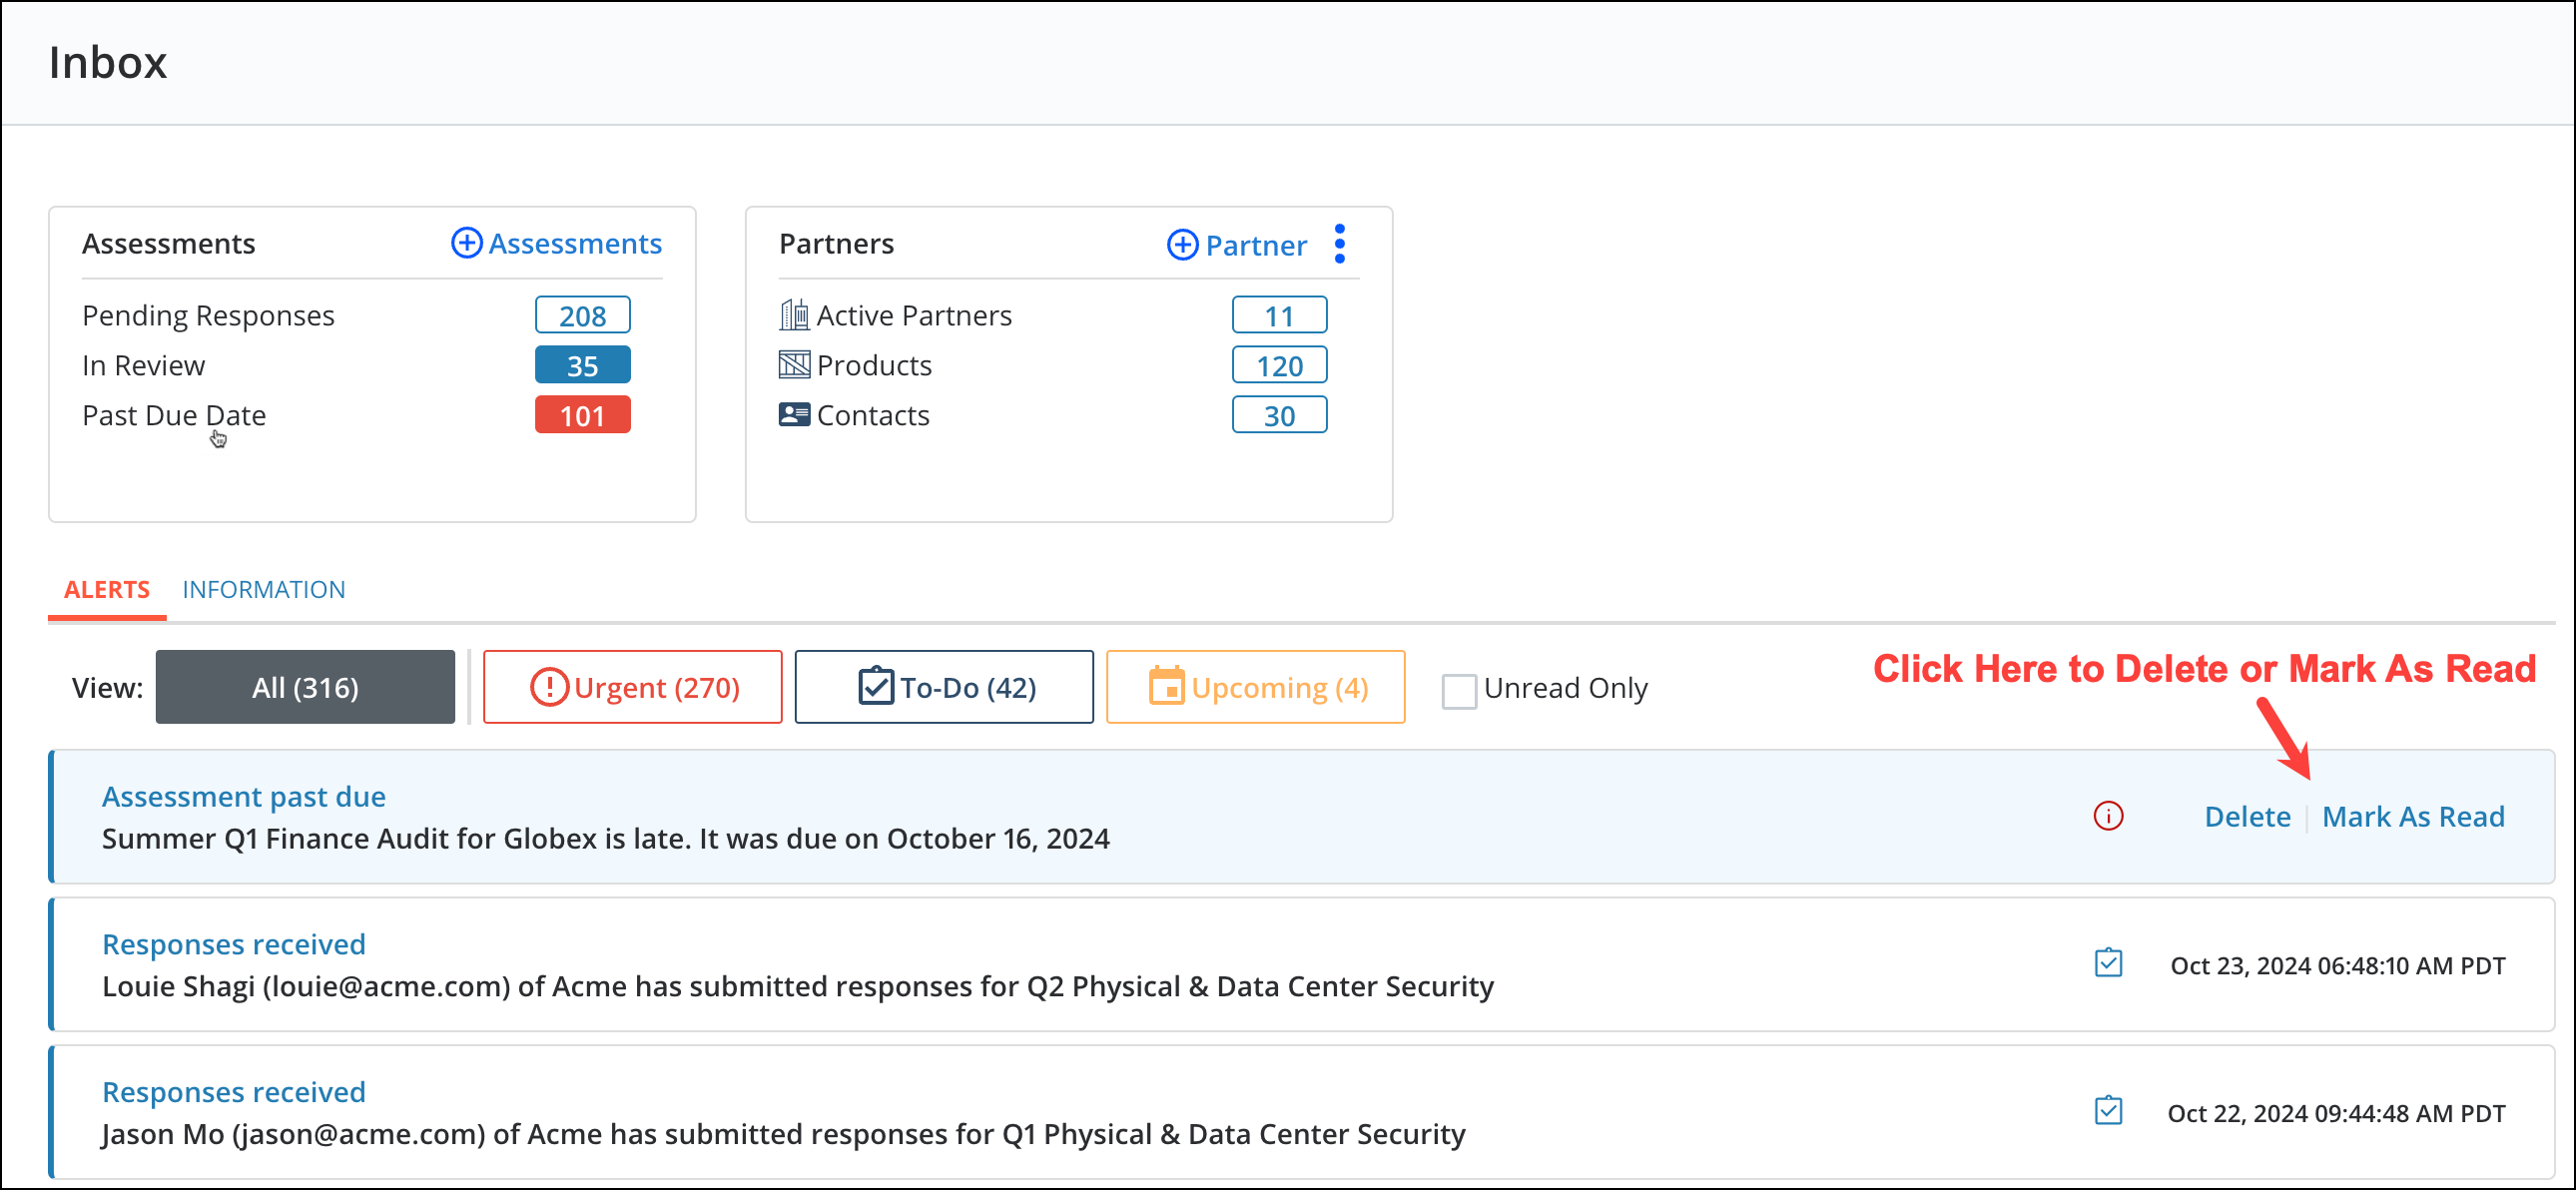Show To-Do (42) alerts
The width and height of the screenshot is (2576, 1190).
944,688
